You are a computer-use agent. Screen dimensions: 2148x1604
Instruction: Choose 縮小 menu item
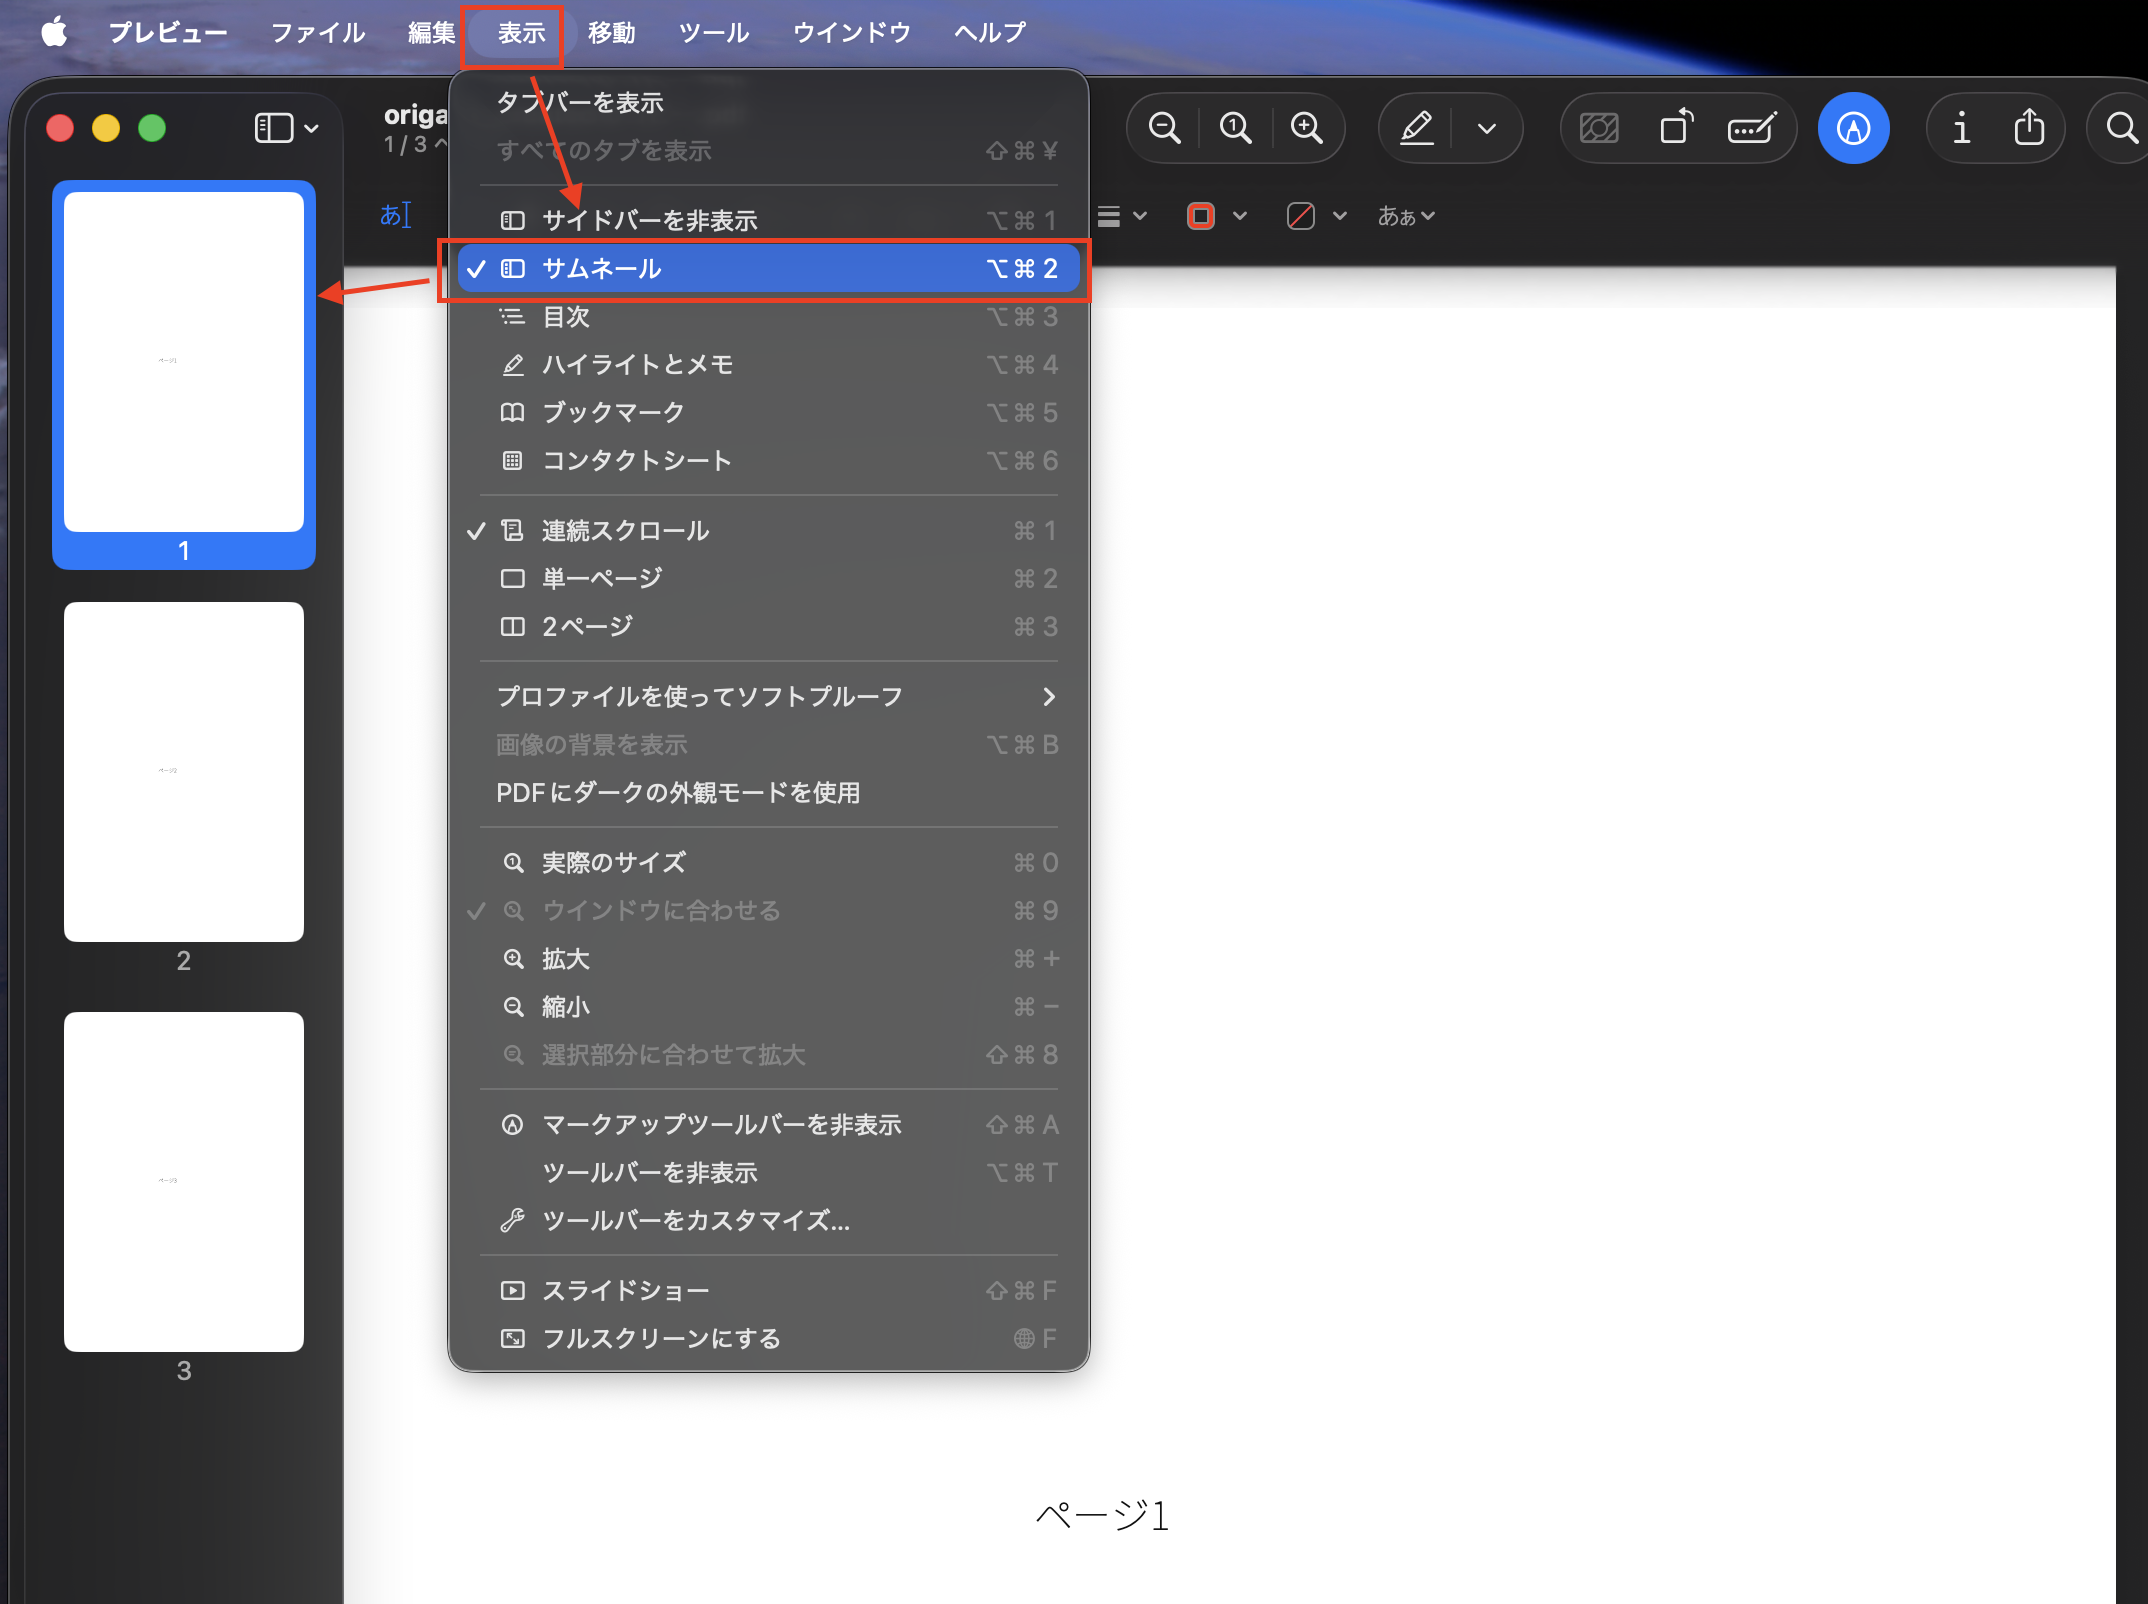click(768, 1006)
